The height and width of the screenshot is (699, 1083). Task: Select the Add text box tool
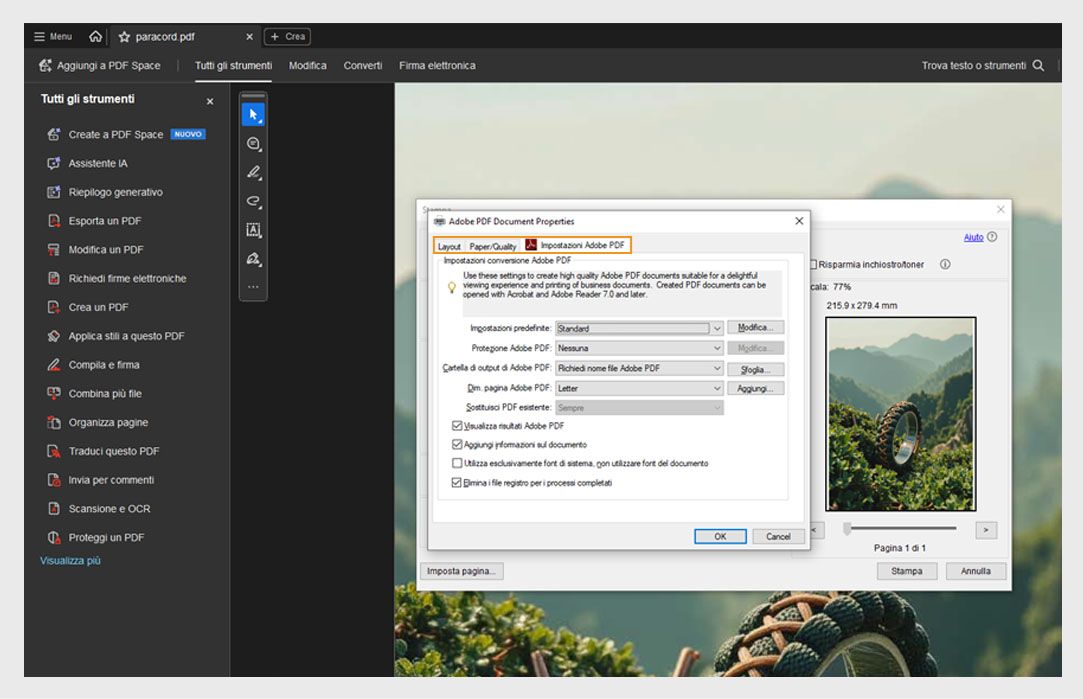(253, 227)
